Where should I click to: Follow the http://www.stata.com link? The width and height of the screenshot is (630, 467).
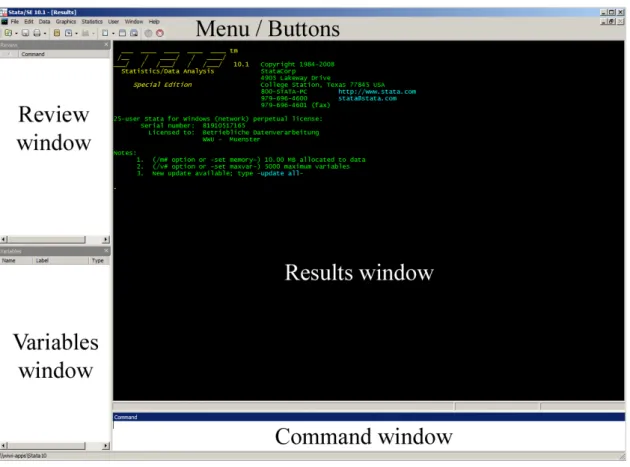pyautogui.click(x=377, y=92)
